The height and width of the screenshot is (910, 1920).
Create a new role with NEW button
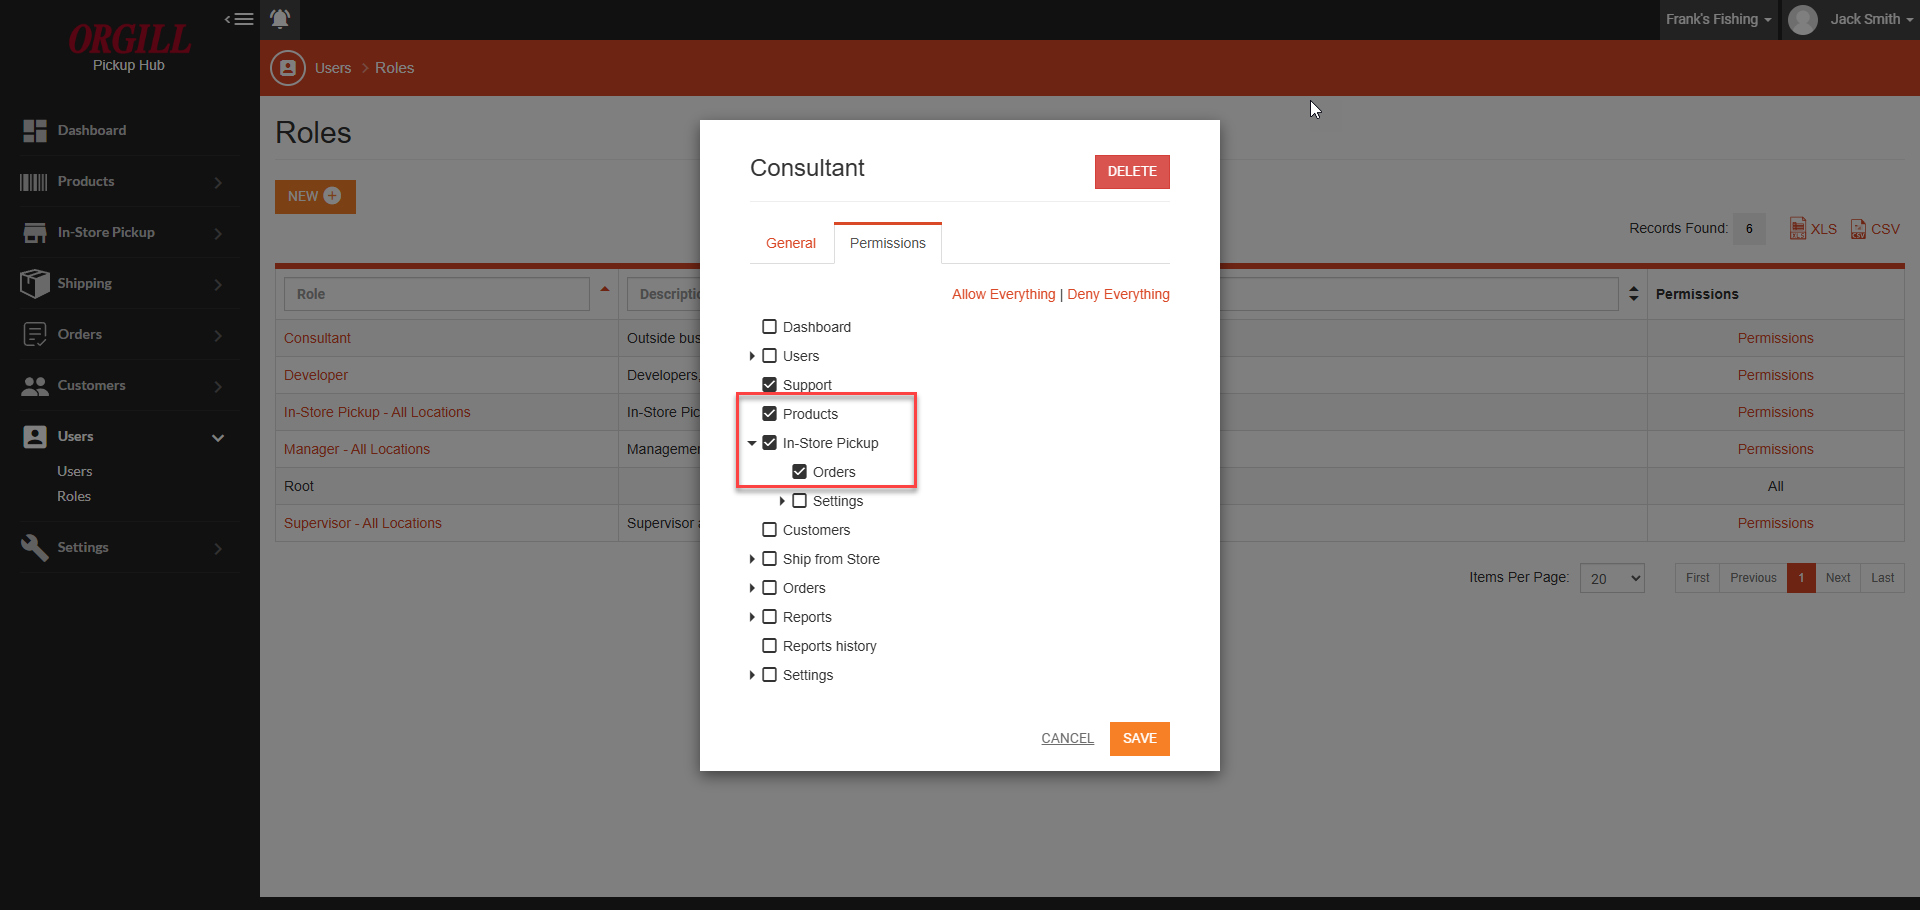tap(315, 197)
